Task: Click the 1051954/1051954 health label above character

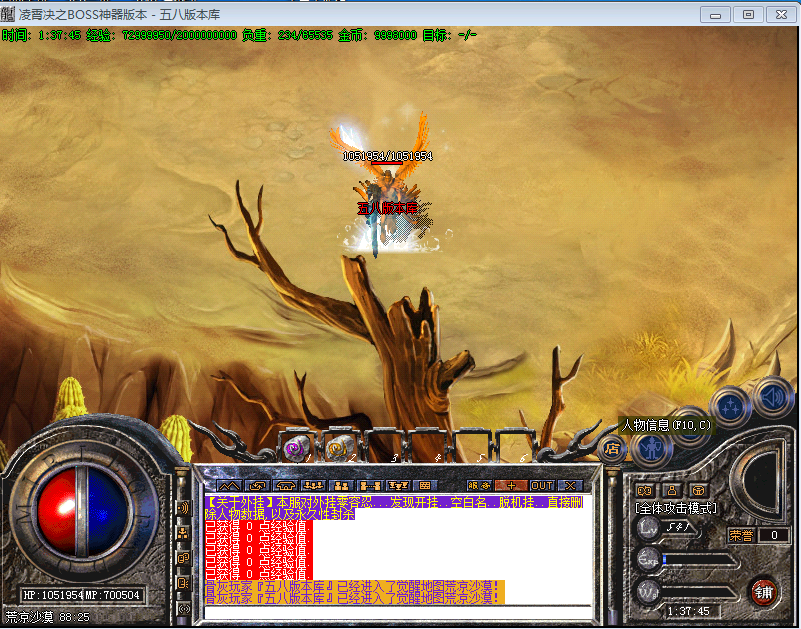Action: click(x=387, y=156)
